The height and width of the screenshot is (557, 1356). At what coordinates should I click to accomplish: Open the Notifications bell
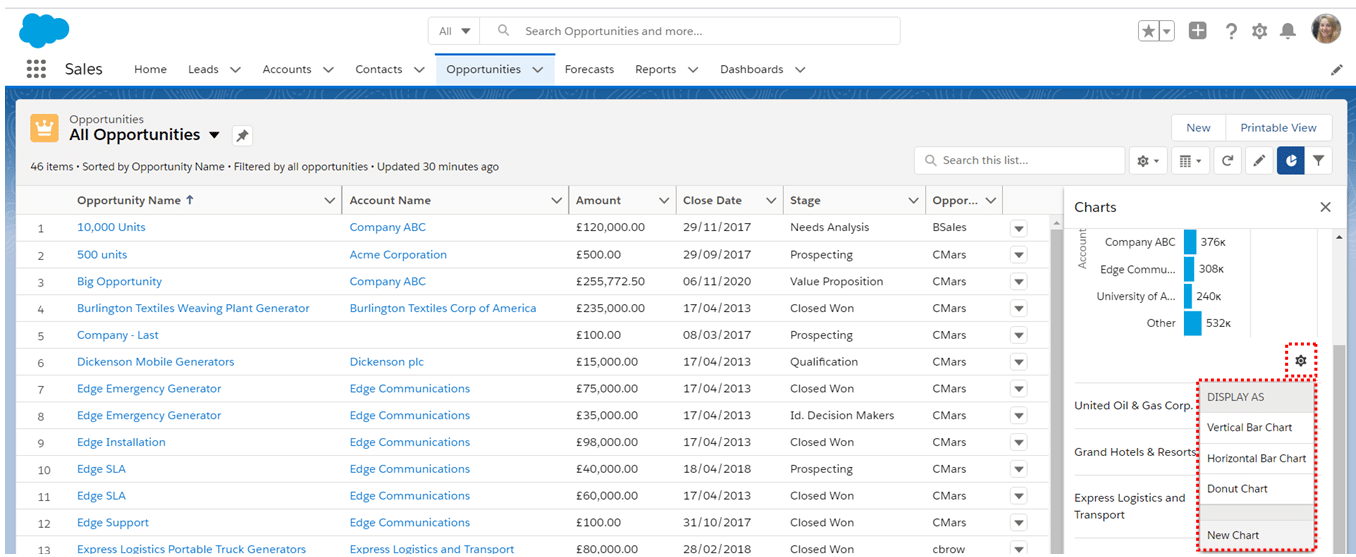(1288, 31)
